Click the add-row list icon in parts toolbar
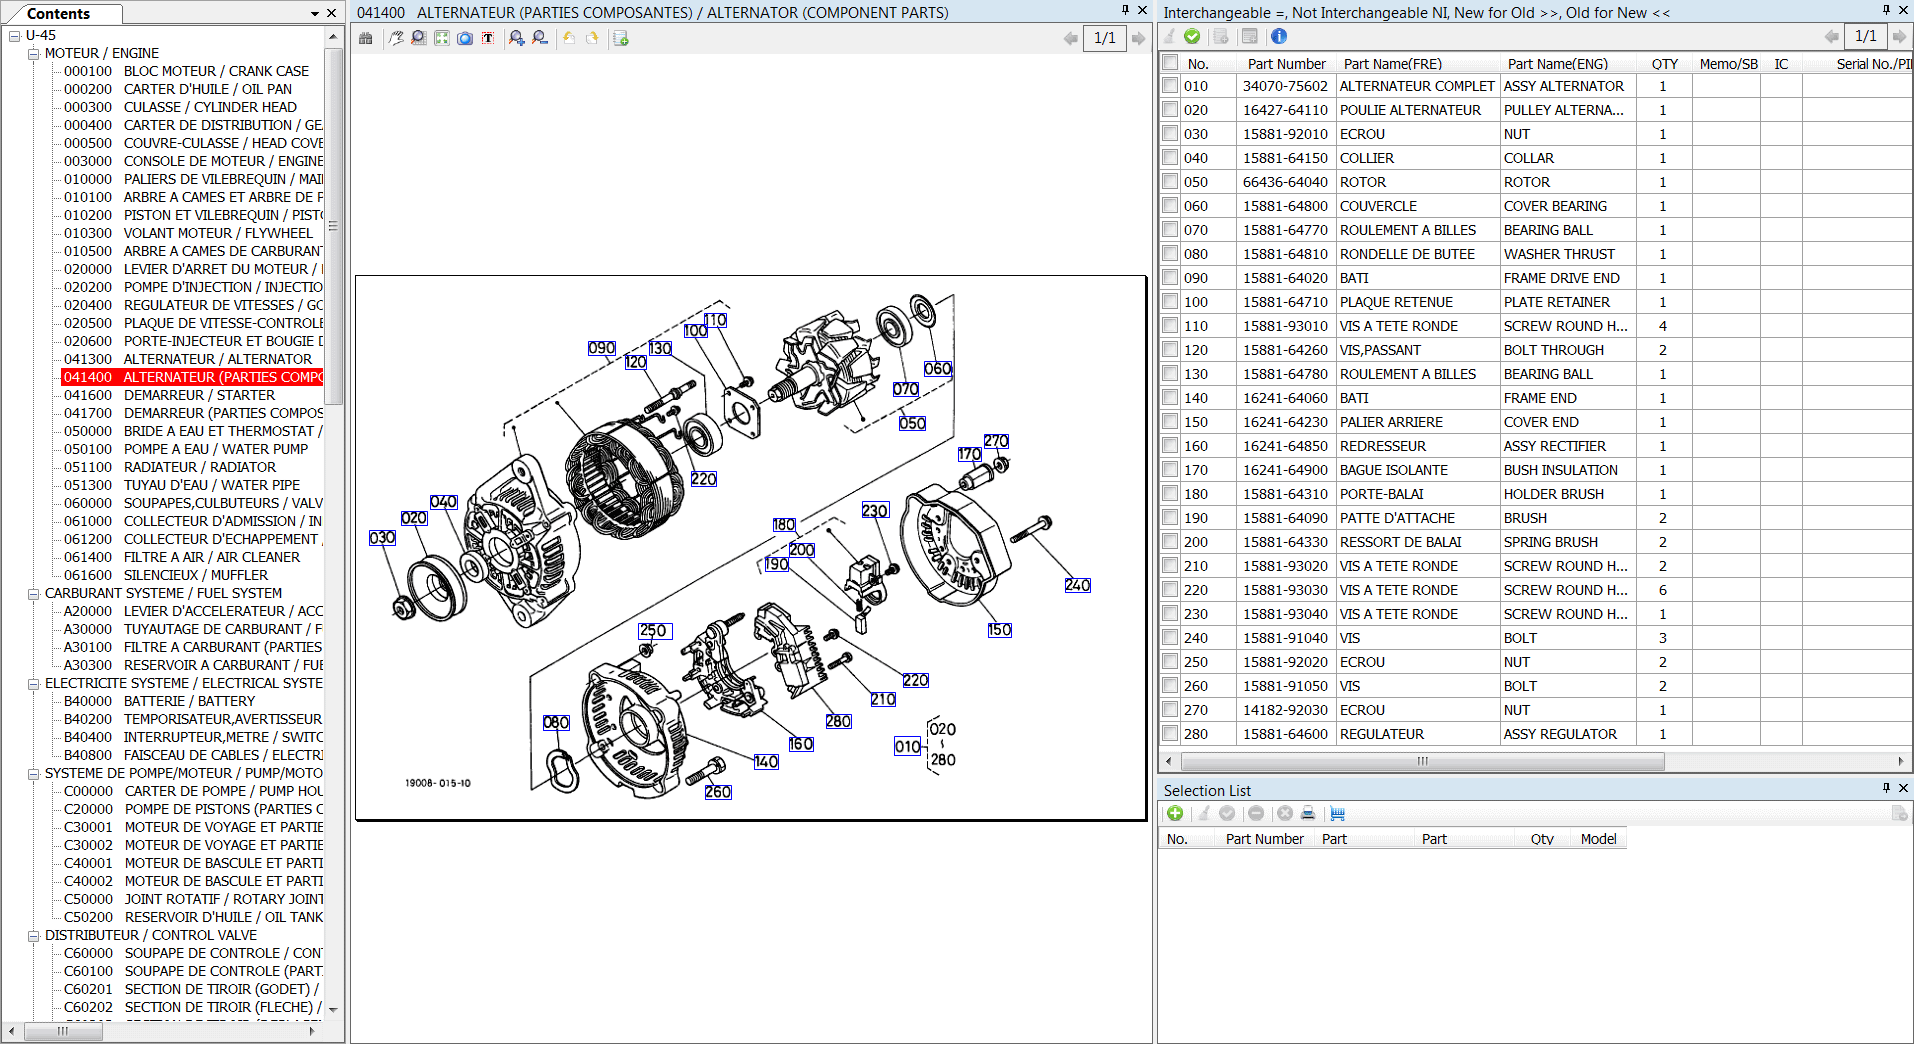 point(1221,36)
